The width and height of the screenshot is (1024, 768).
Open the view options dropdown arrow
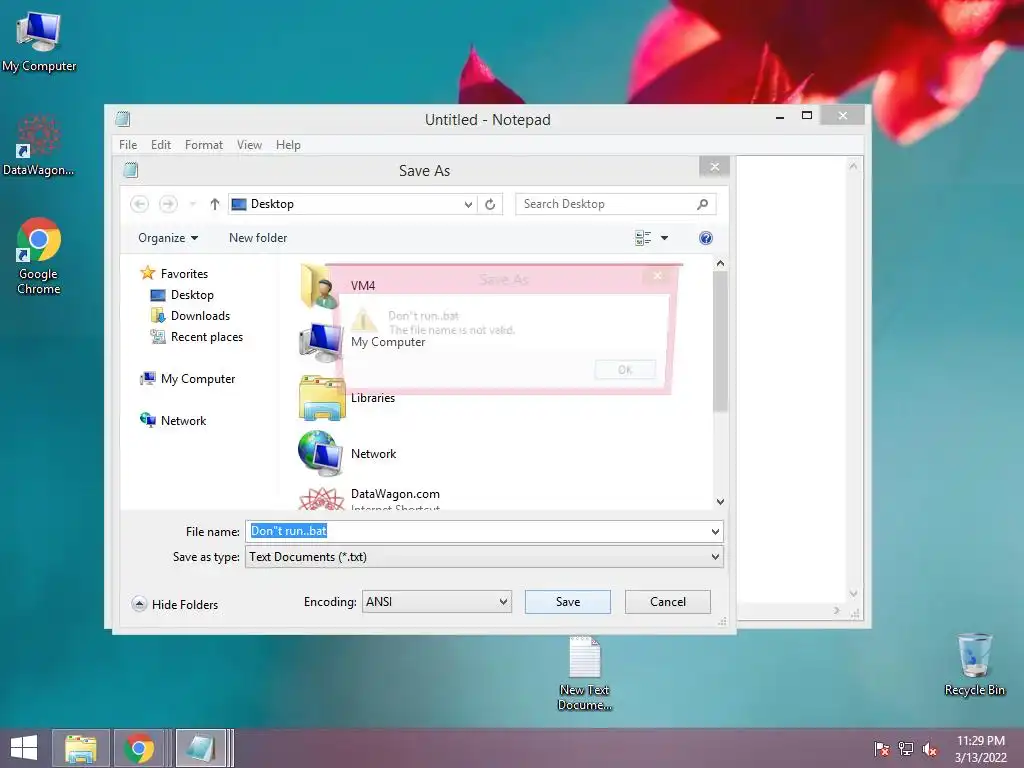[x=664, y=238]
